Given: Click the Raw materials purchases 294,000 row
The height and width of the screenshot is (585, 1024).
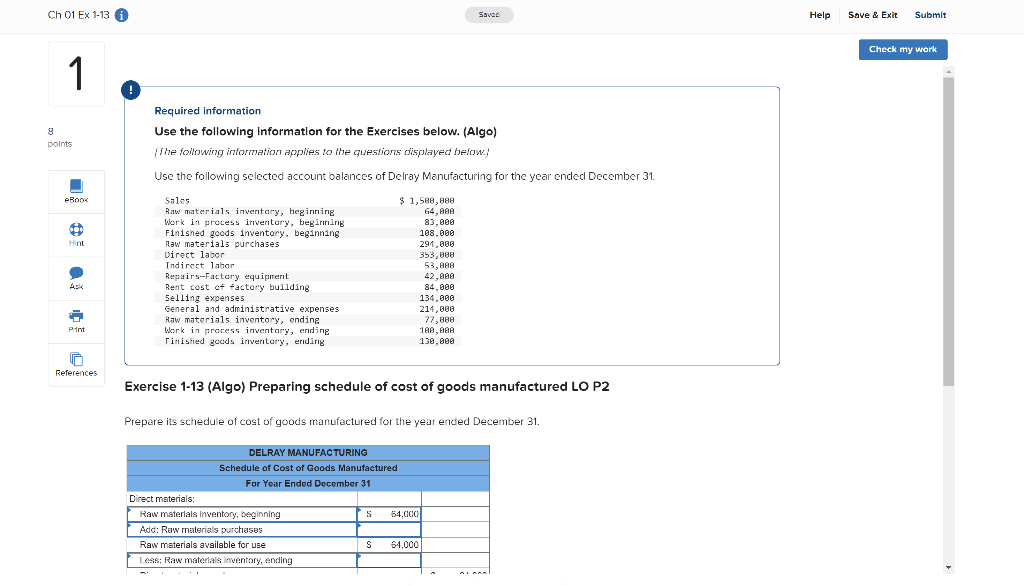Looking at the screenshot, I should 308,244.
